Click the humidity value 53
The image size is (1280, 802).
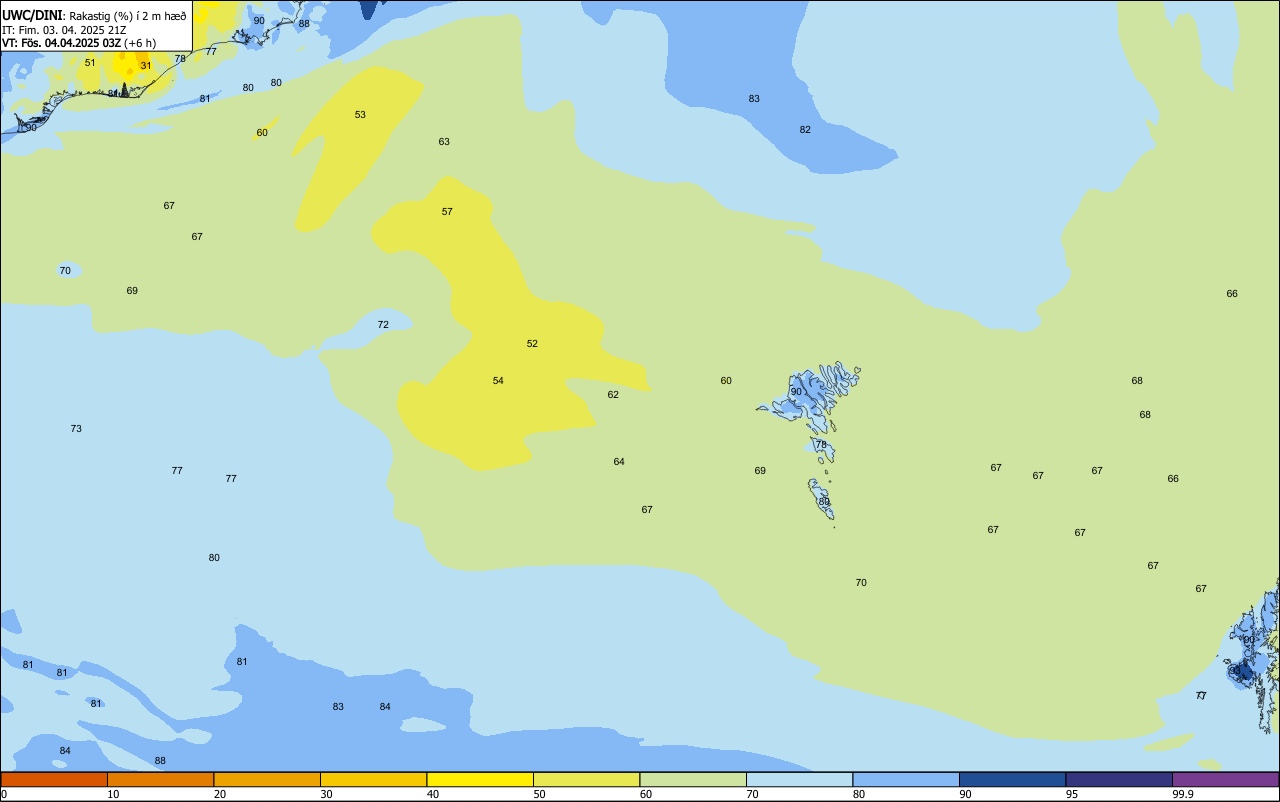pos(360,115)
